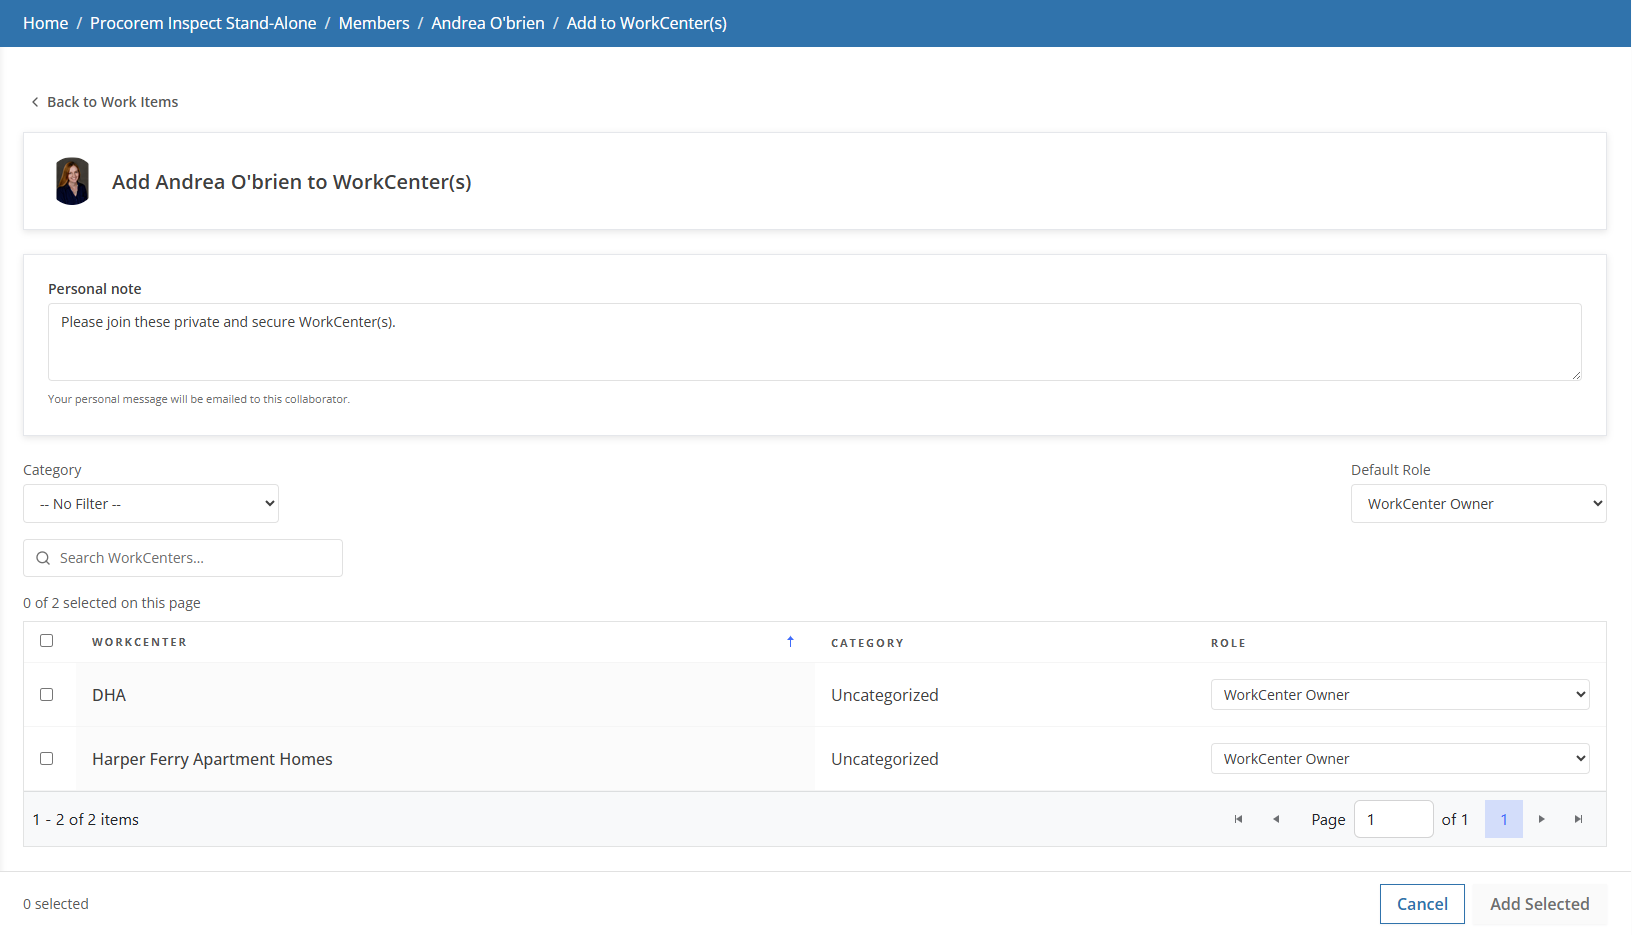Click Uncategorized cell in Harper Ferry row
The width and height of the screenshot is (1632, 935).
pos(885,759)
